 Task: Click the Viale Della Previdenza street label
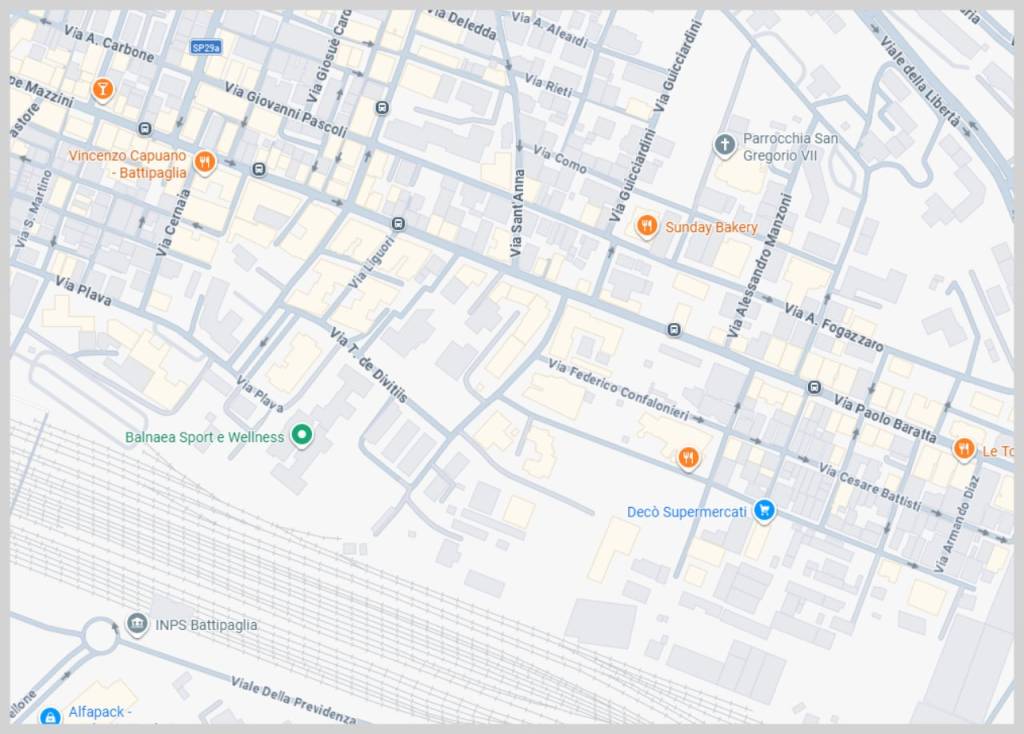pos(293,700)
